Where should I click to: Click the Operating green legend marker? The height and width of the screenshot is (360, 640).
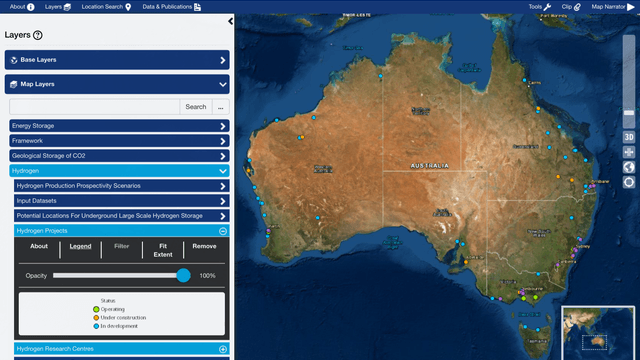coord(96,309)
